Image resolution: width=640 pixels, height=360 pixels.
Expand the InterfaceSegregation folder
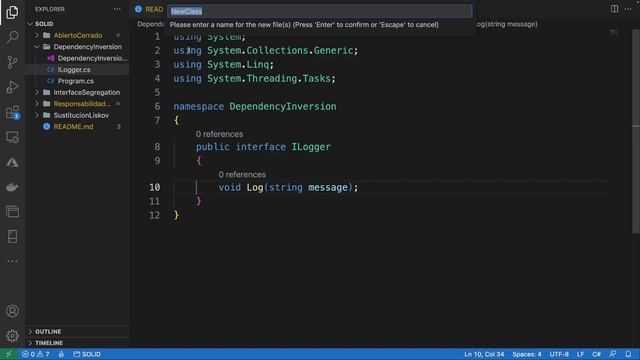tap(37, 93)
